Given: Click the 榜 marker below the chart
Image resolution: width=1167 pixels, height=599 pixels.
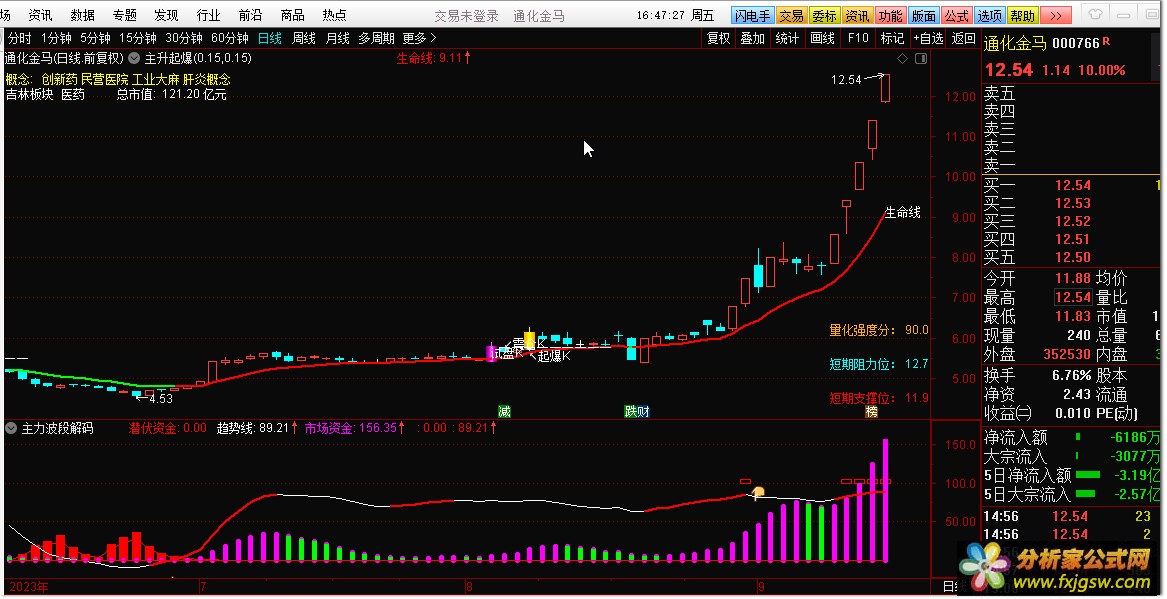Looking at the screenshot, I should pyautogui.click(x=871, y=411).
